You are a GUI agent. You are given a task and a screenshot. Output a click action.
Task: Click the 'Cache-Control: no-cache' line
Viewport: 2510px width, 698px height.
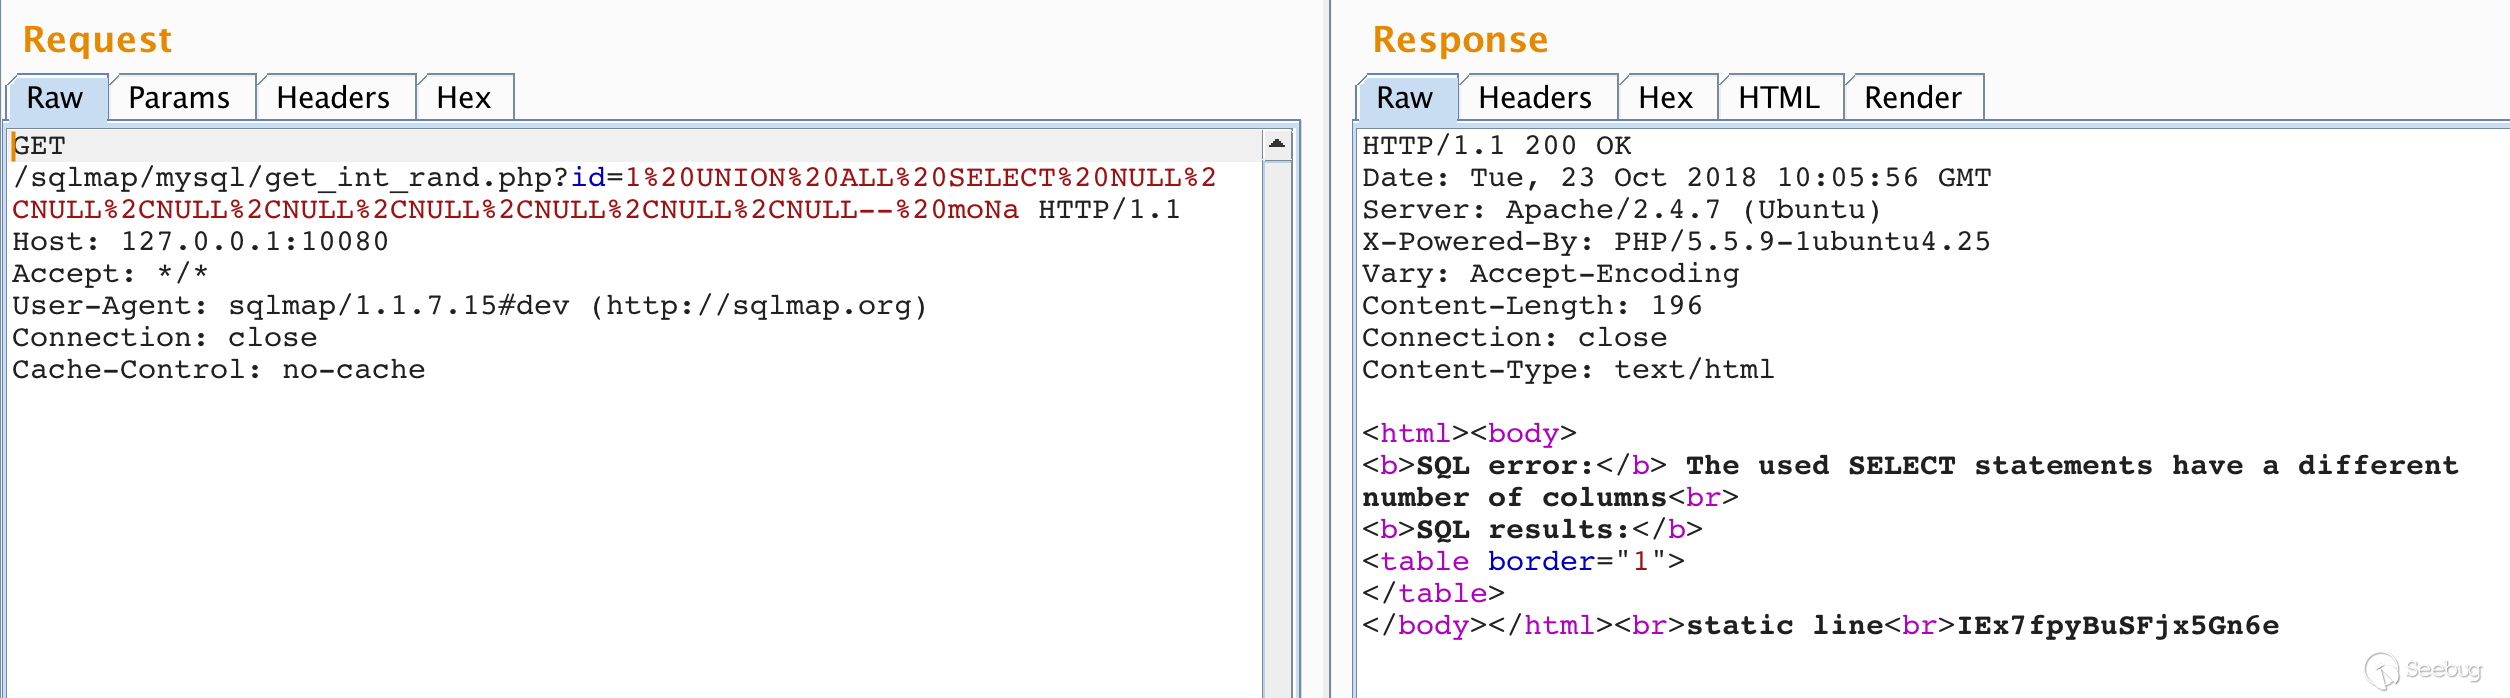click(x=218, y=370)
